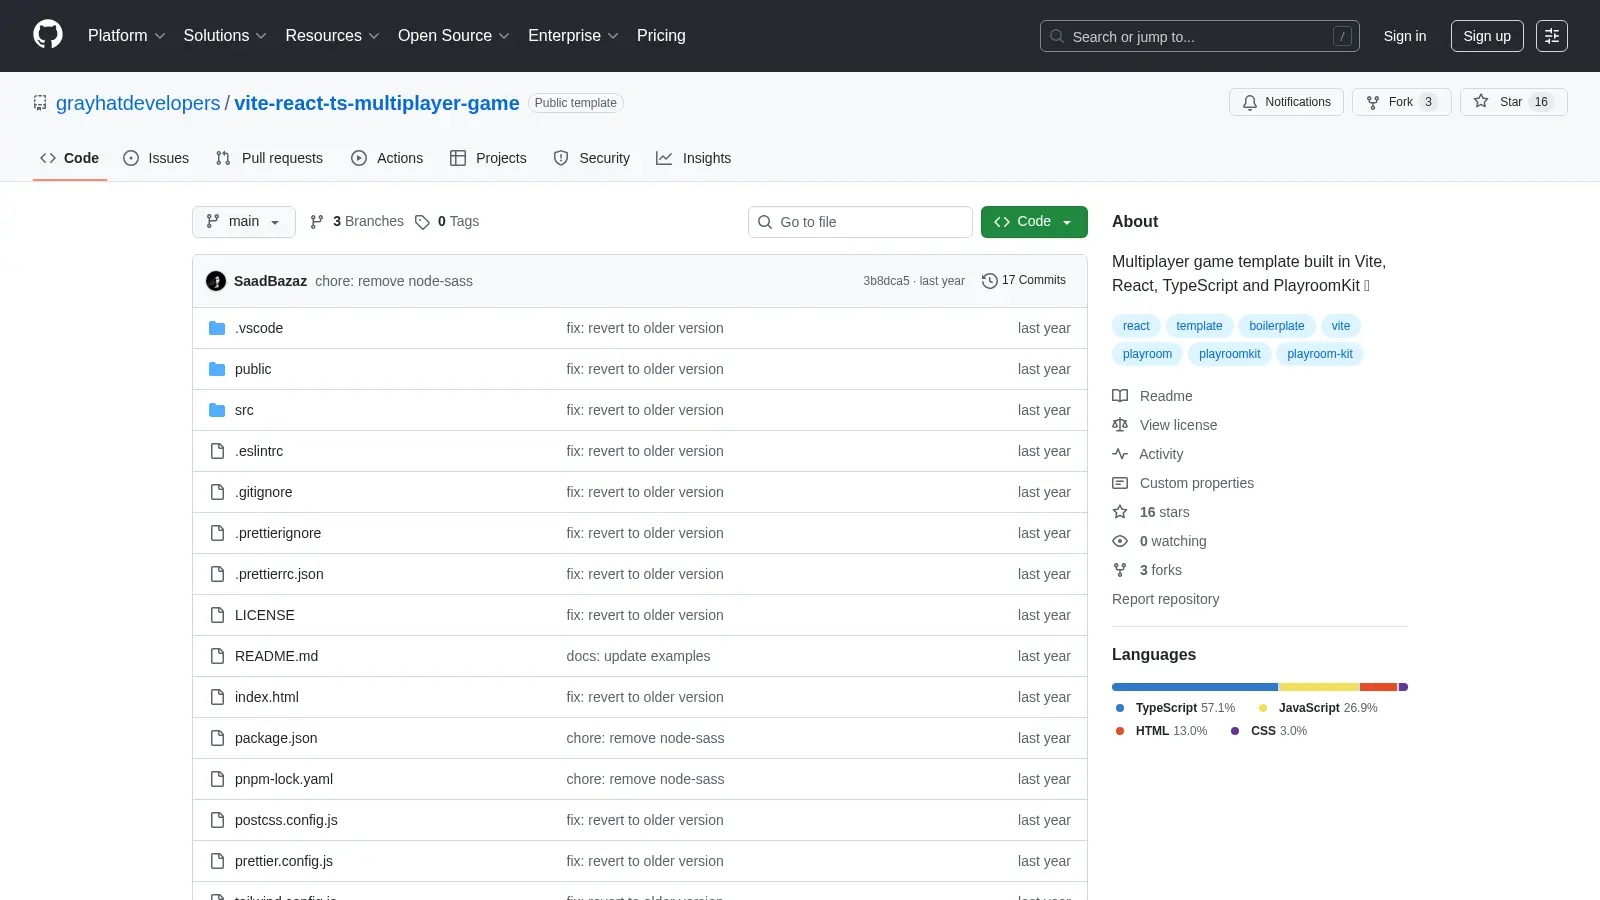
Task: View the 16 stars list
Action: coord(1151,512)
